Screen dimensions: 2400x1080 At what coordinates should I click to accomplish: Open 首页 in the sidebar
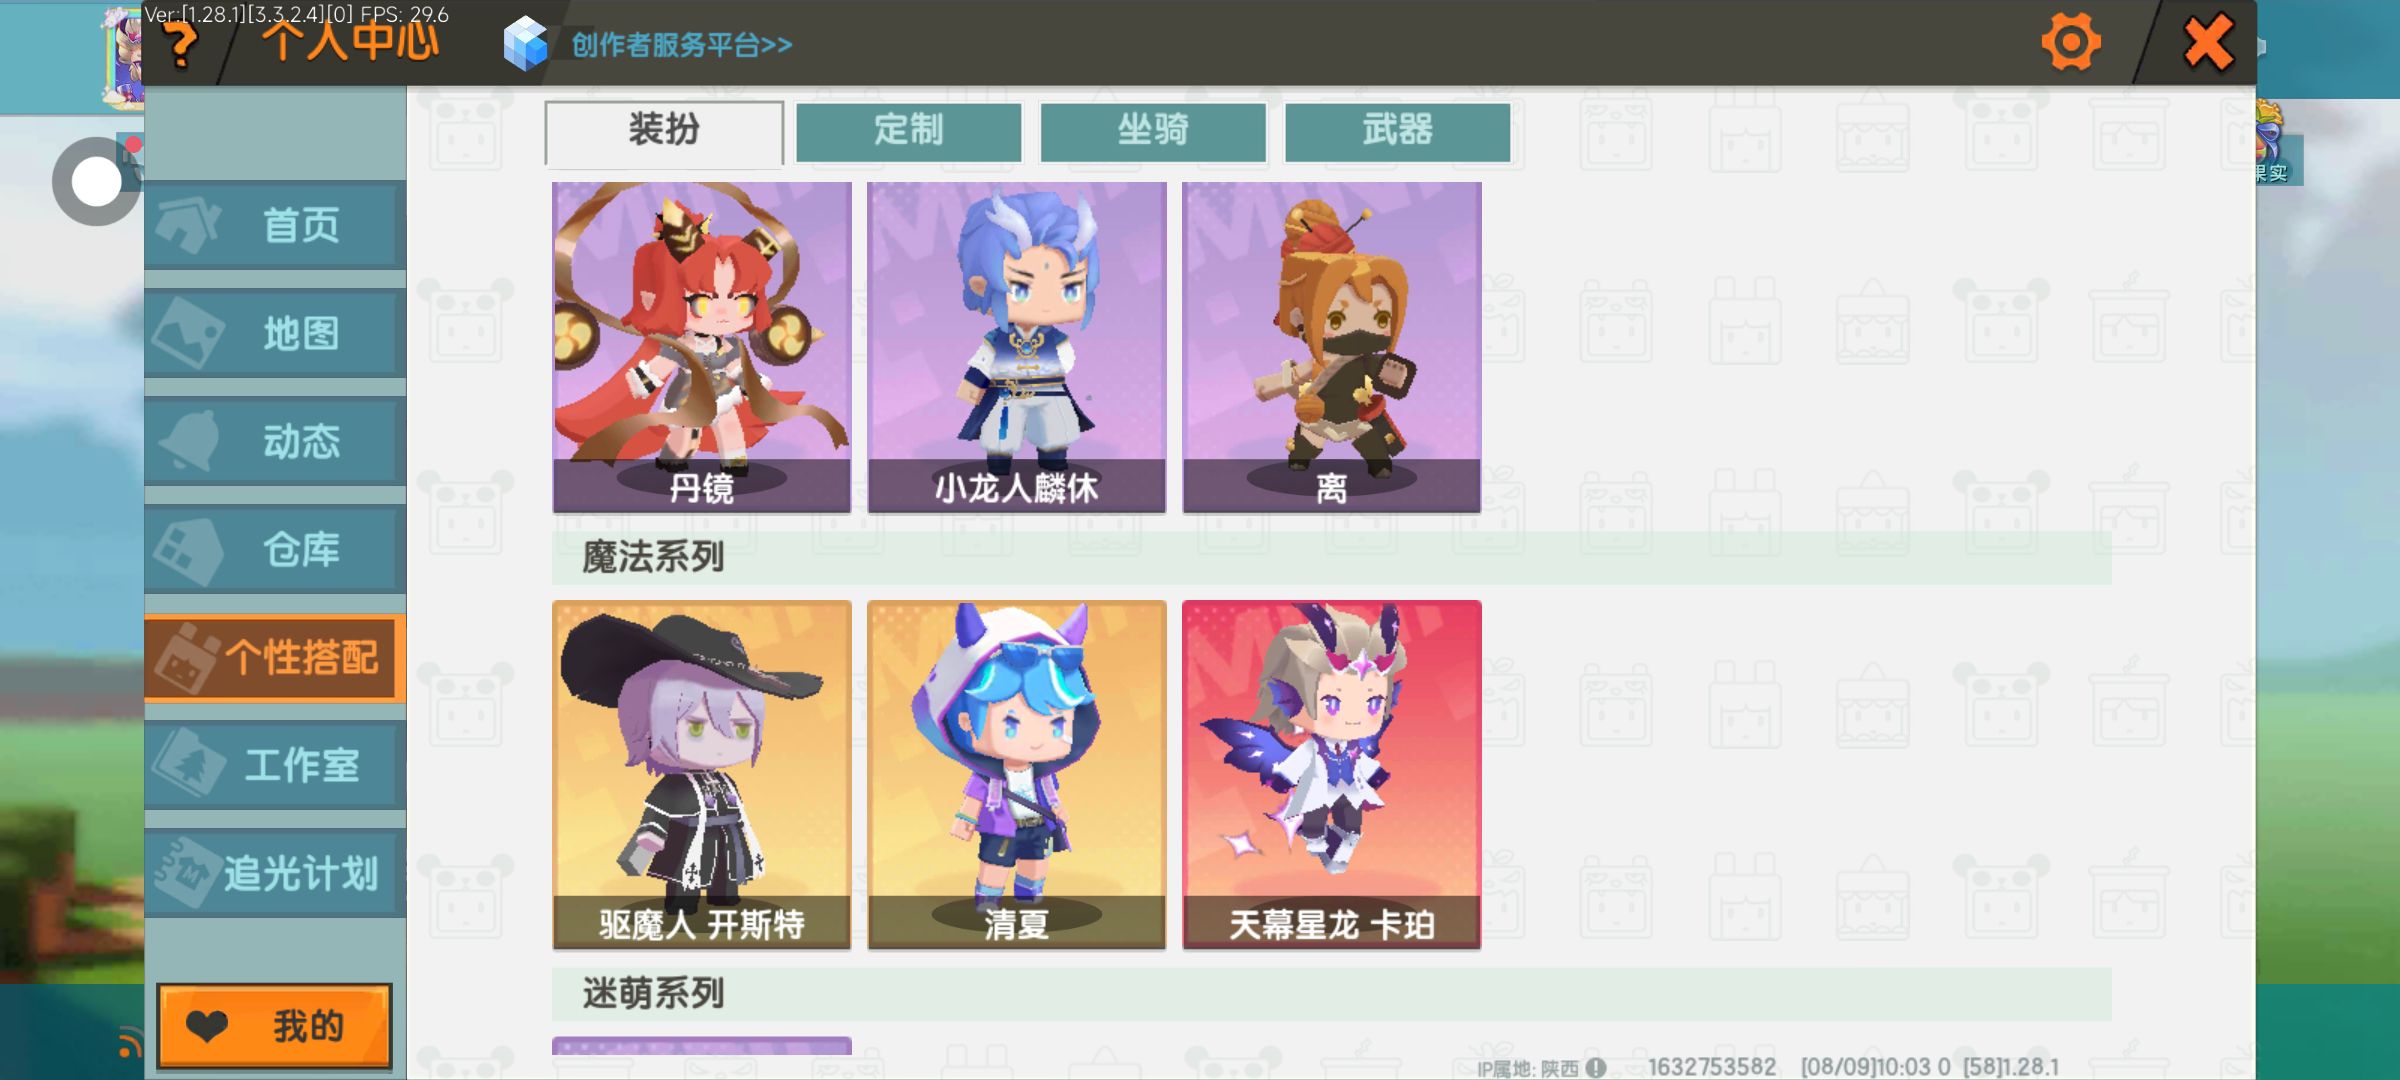pos(275,225)
